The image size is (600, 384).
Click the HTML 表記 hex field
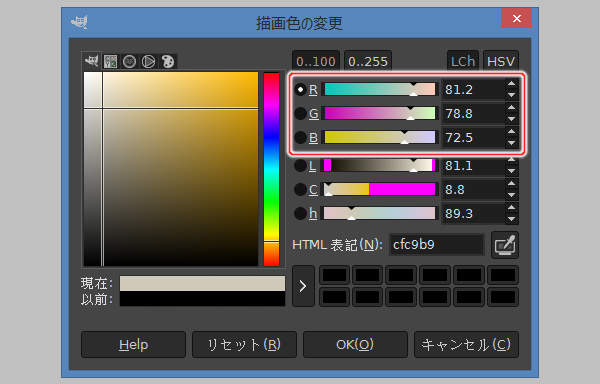tap(437, 245)
